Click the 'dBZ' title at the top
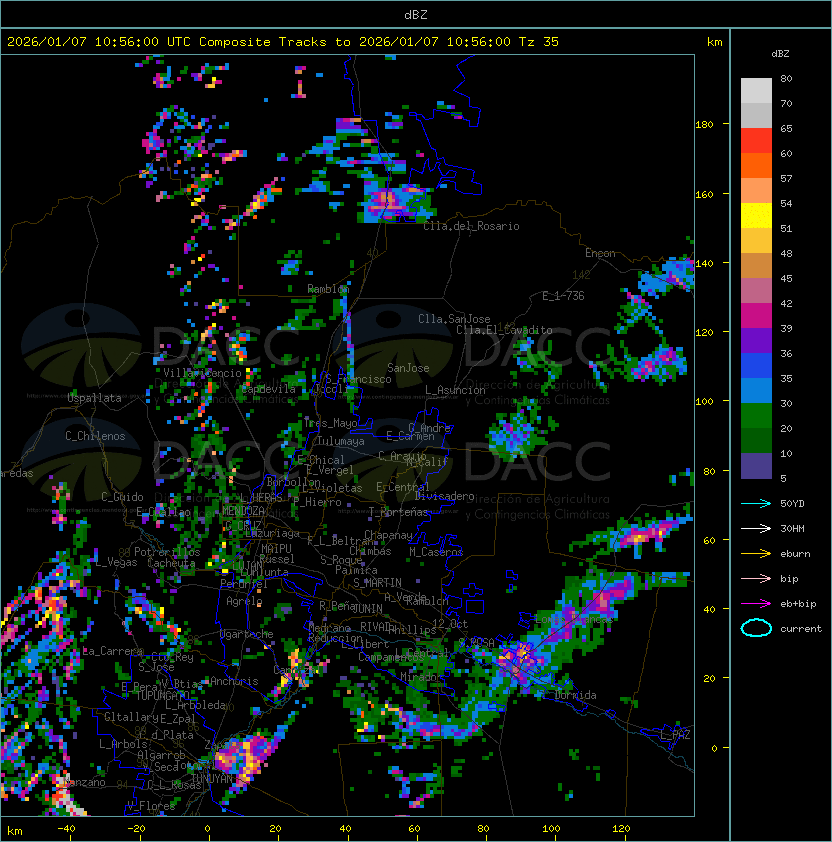 click(416, 15)
